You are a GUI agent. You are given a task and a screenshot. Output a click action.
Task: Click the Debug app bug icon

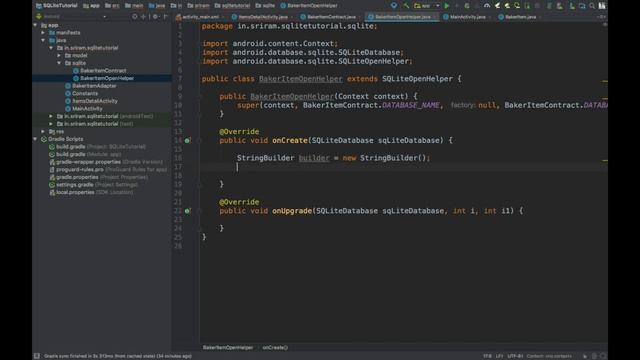[x=467, y=6]
